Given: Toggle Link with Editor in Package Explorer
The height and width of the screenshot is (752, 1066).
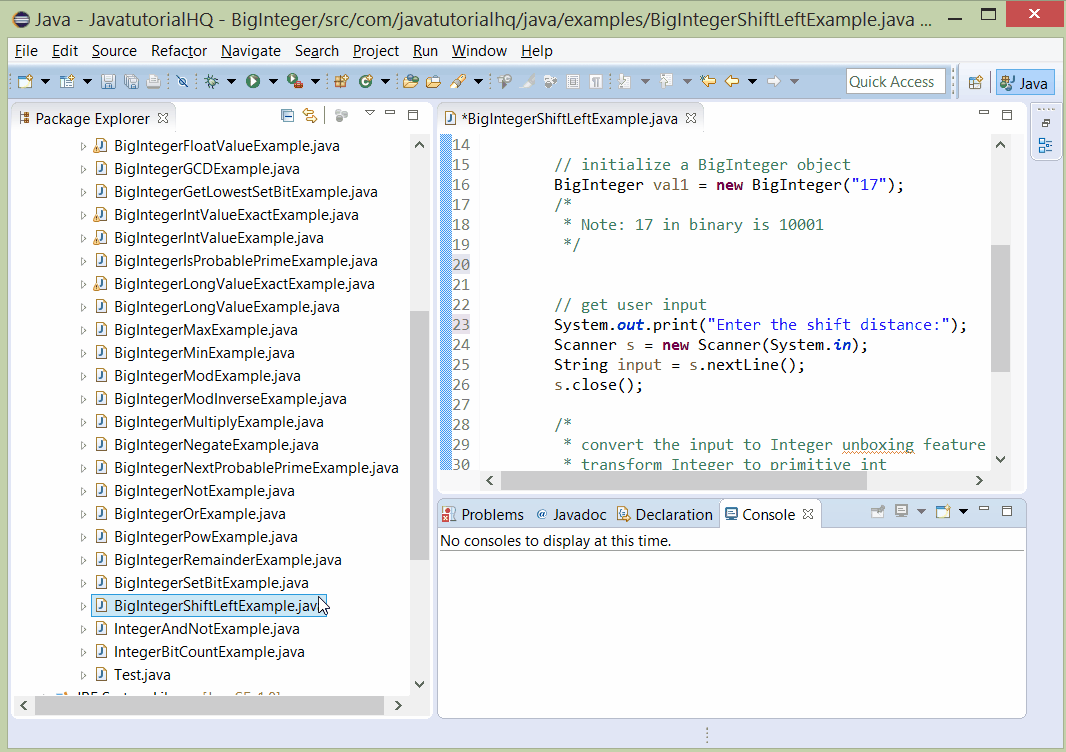Looking at the screenshot, I should [x=311, y=116].
